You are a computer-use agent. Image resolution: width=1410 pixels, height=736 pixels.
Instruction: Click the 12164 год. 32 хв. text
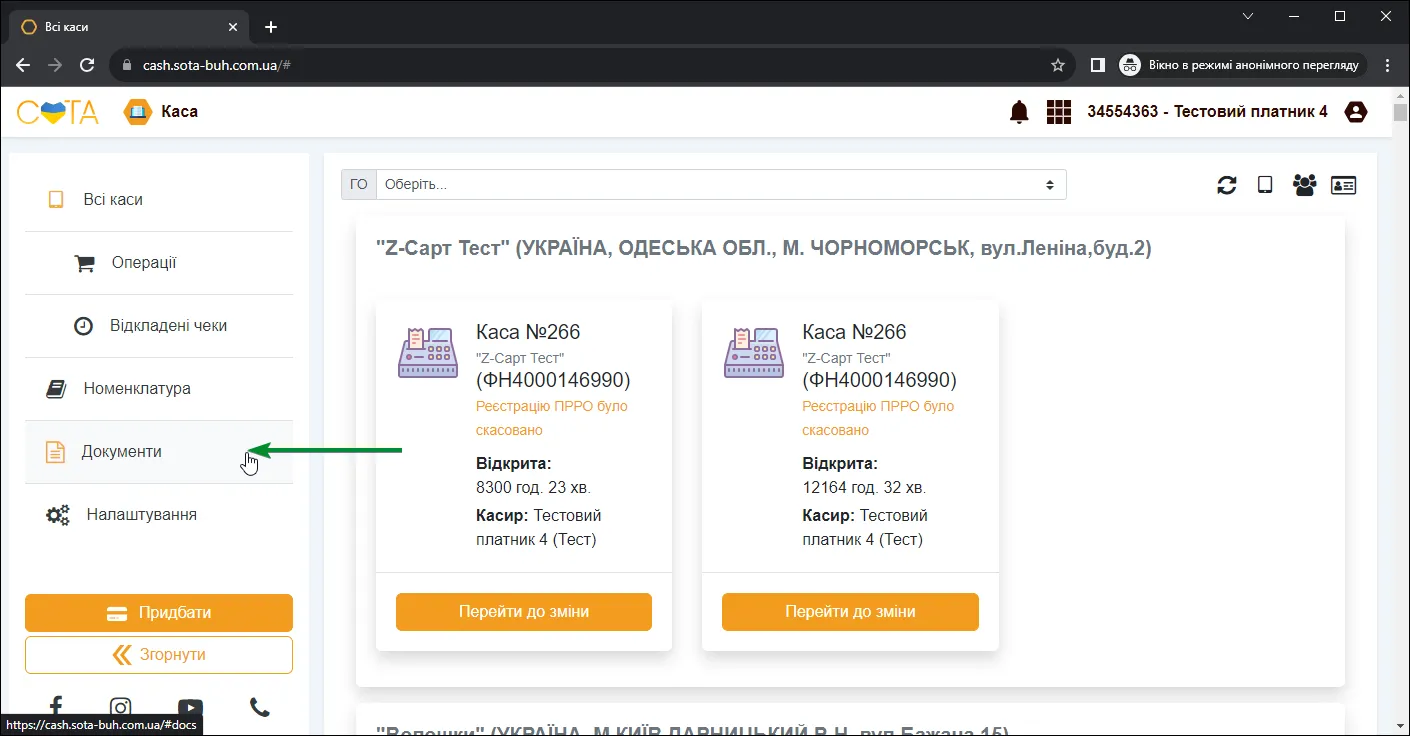pos(864,488)
